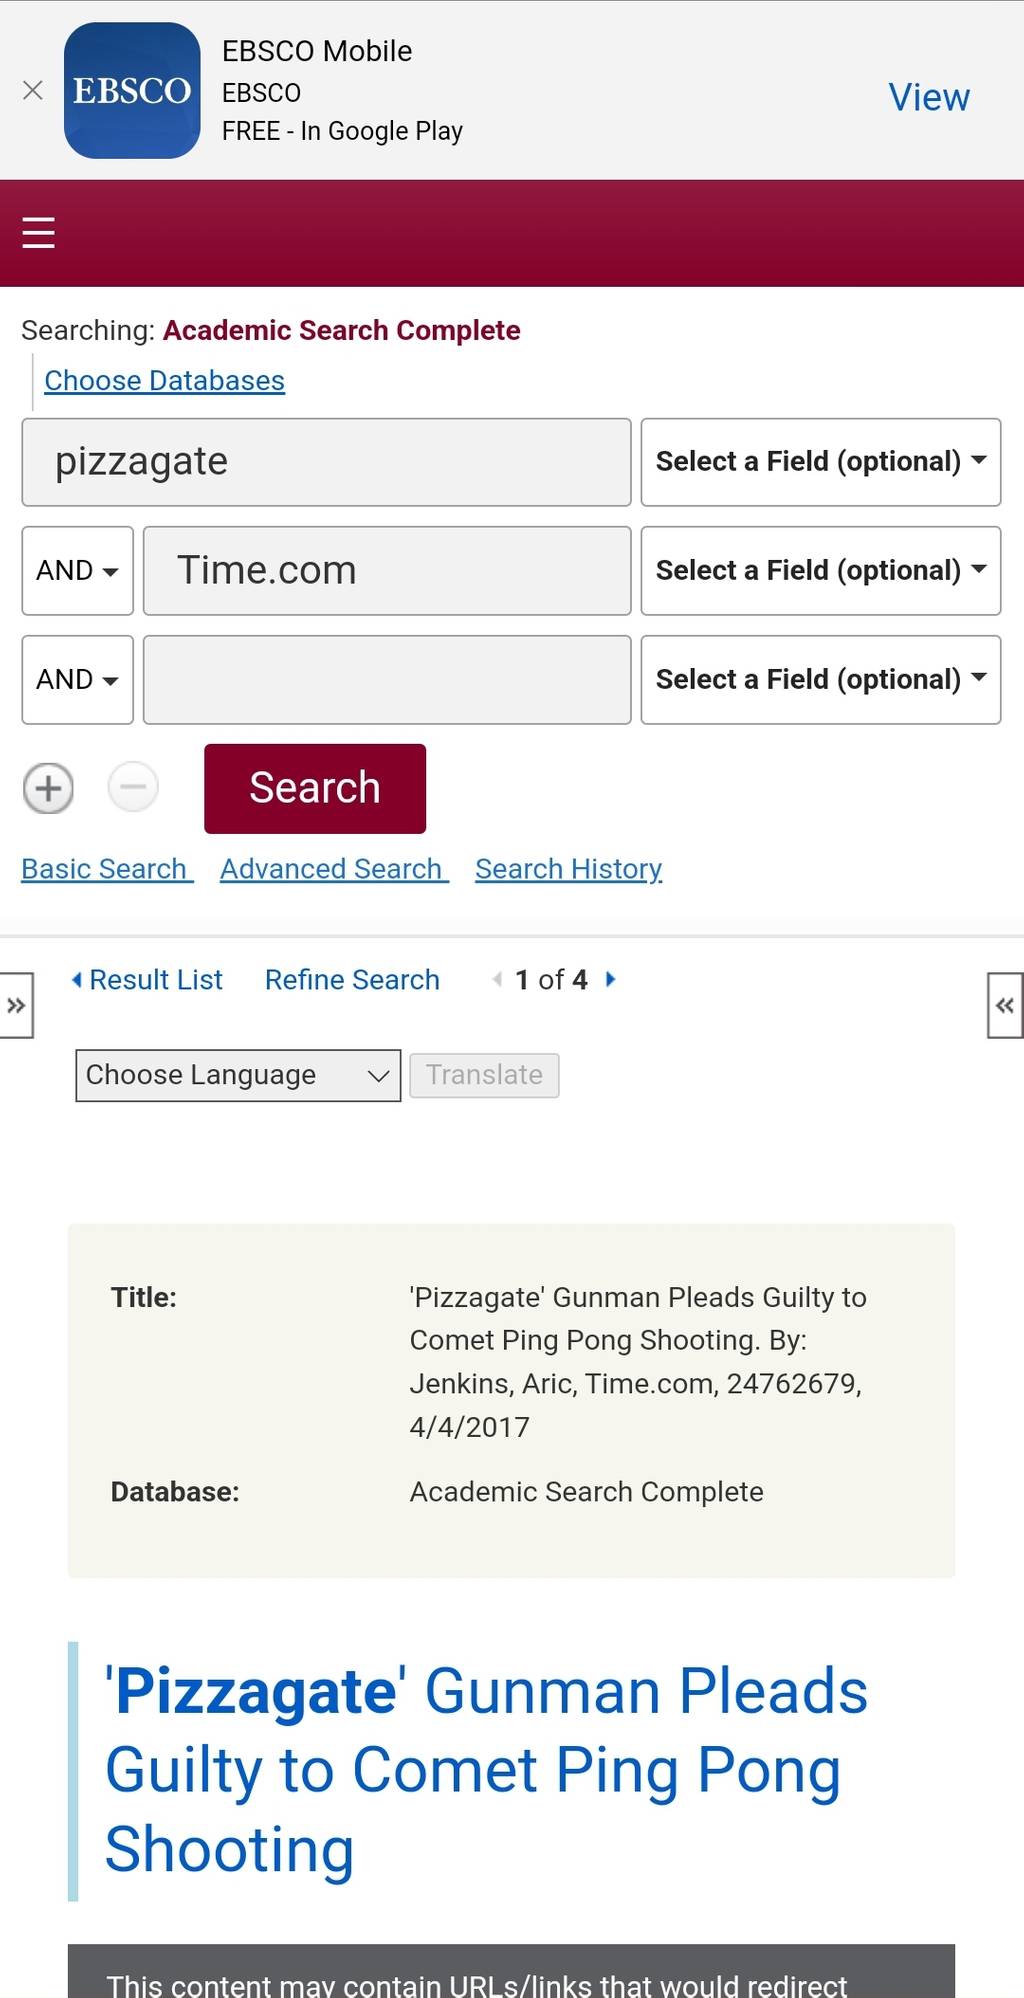The height and width of the screenshot is (1998, 1024).
Task: Add a search row with plus icon
Action: tap(48, 789)
